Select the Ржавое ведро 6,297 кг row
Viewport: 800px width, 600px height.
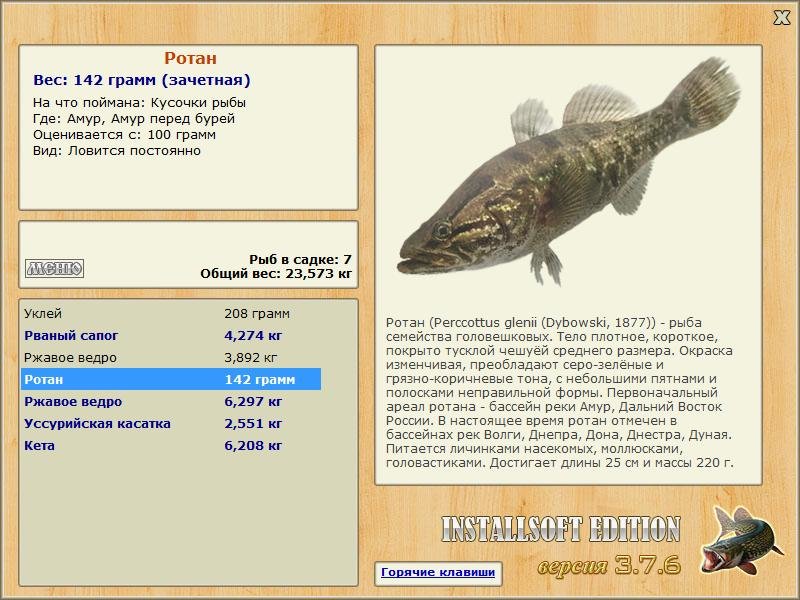click(x=171, y=402)
